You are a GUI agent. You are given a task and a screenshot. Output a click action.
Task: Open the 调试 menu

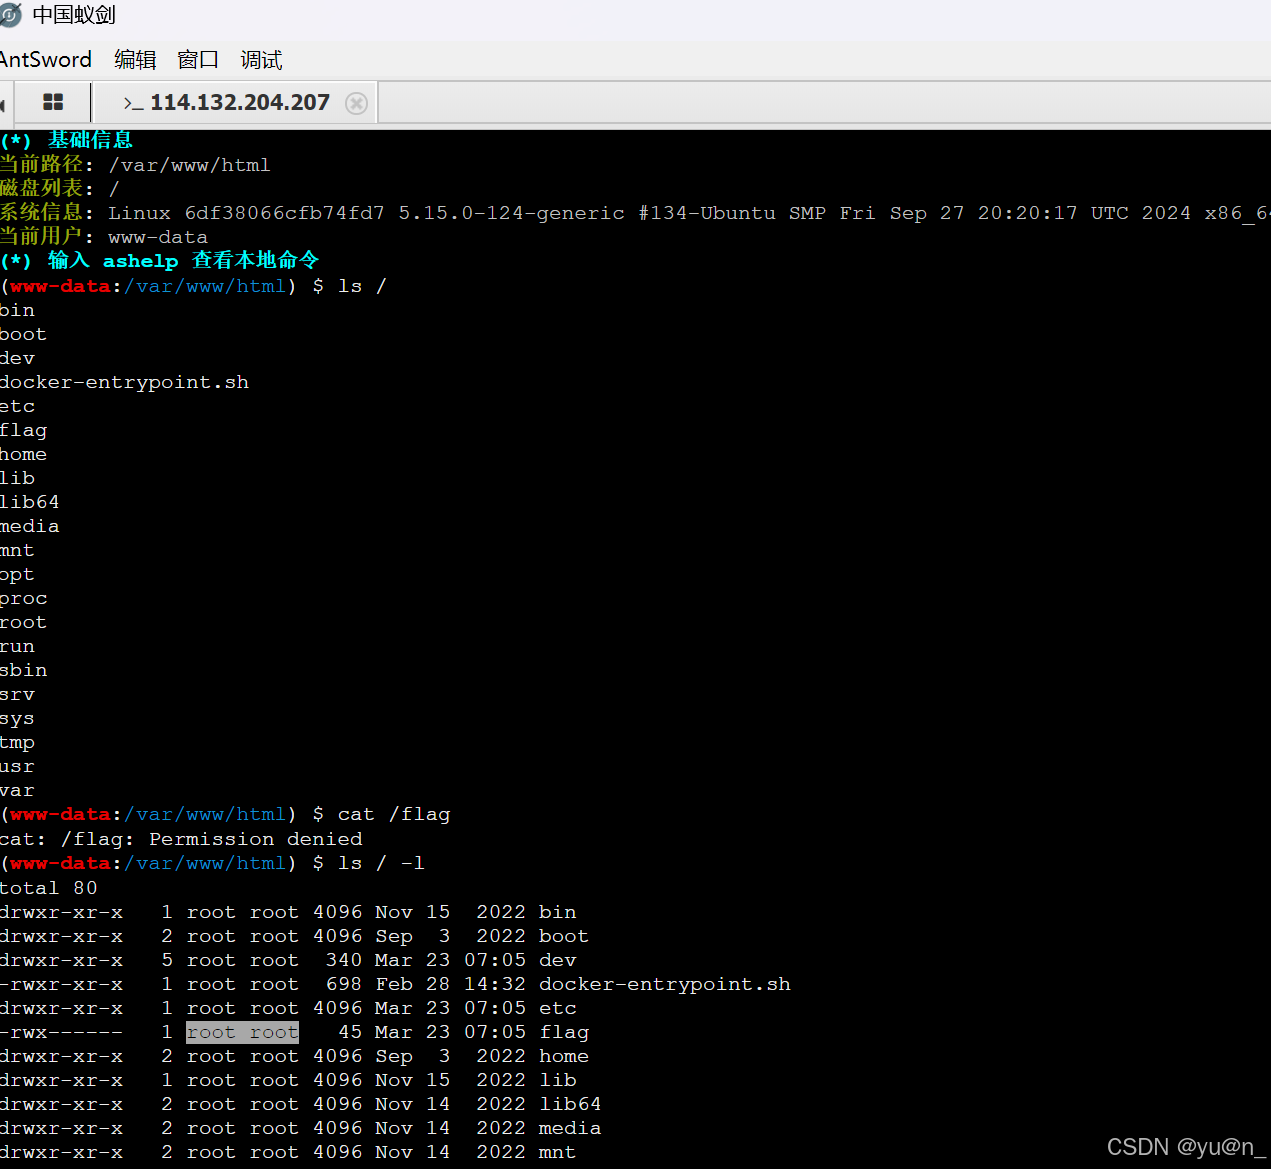click(260, 60)
